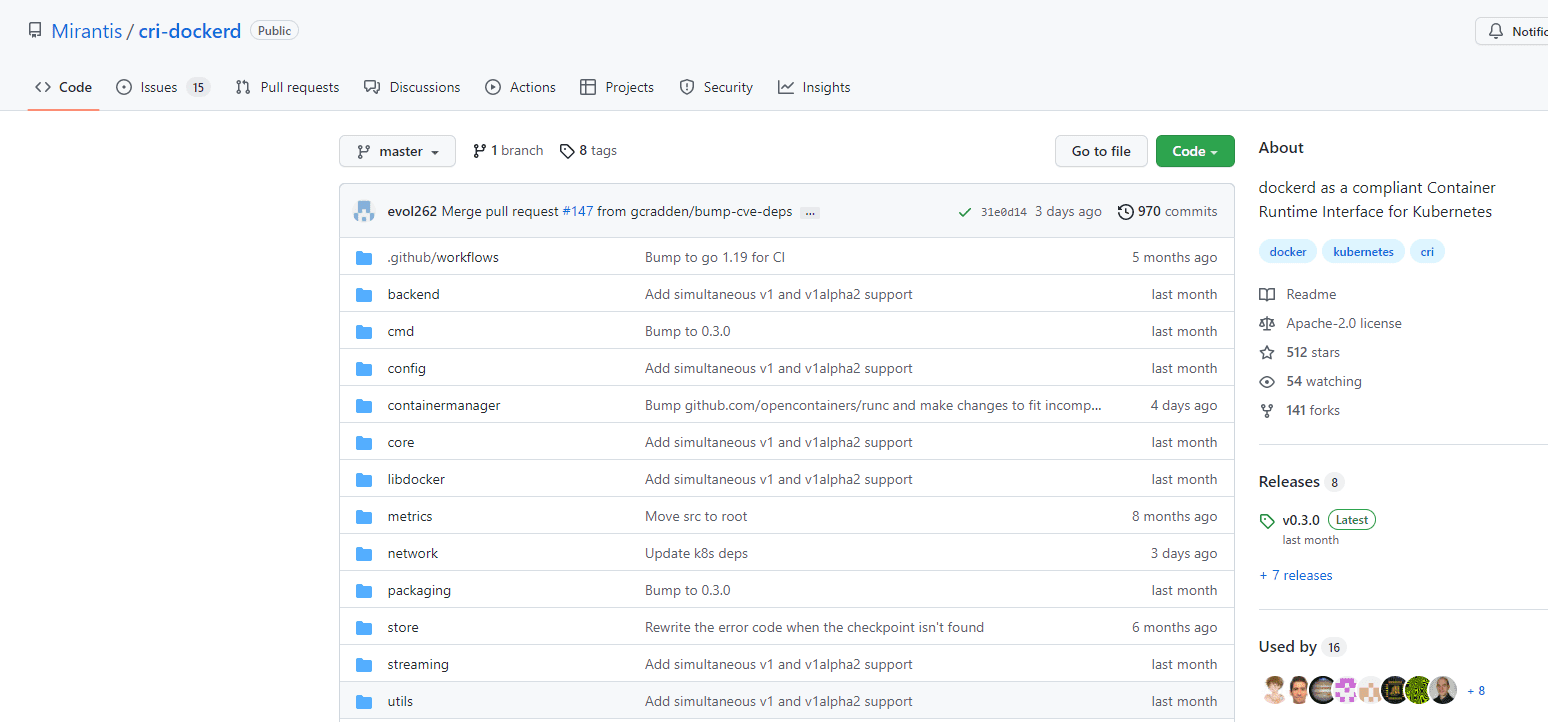The height and width of the screenshot is (722, 1548).
Task: Click the folder icon for cmd
Action: 364,331
